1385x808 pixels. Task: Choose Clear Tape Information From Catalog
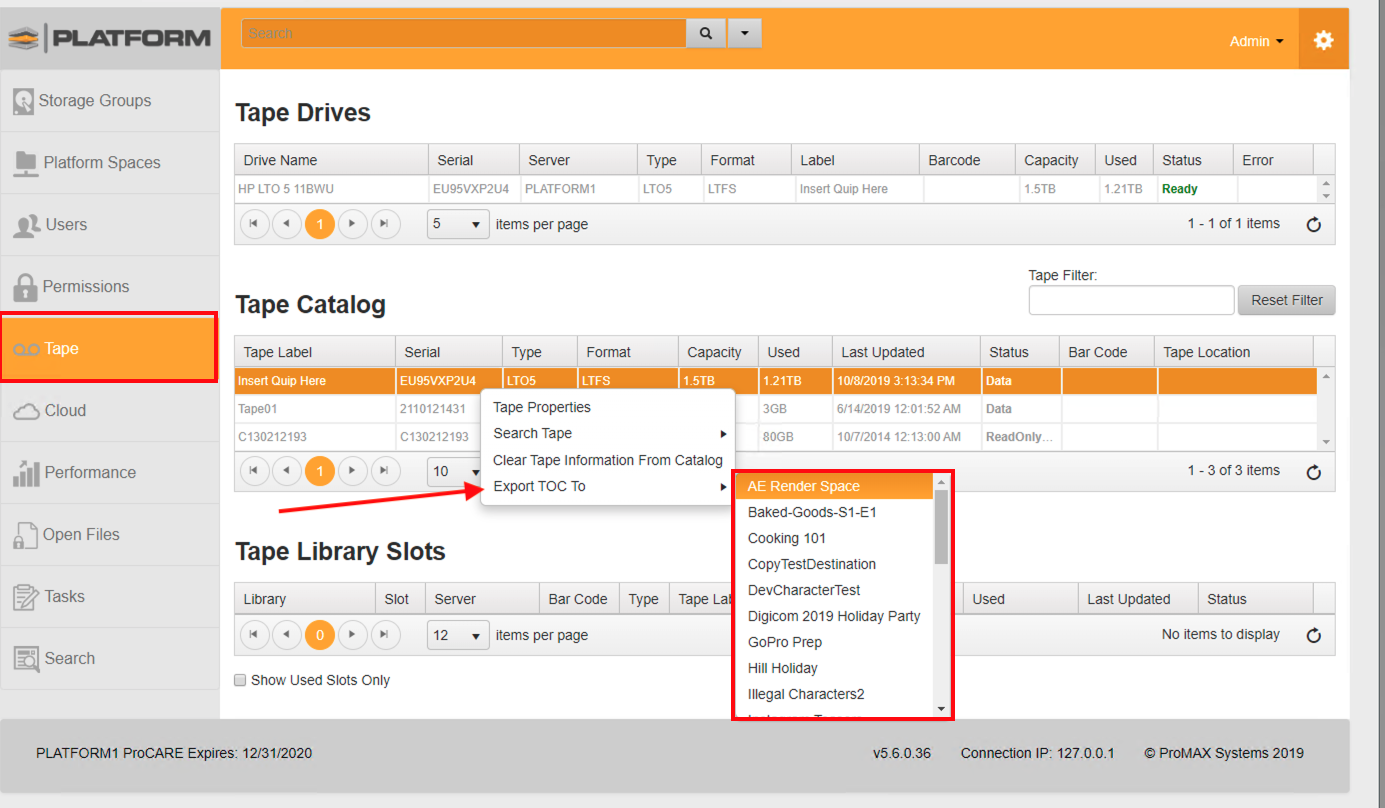pos(607,460)
